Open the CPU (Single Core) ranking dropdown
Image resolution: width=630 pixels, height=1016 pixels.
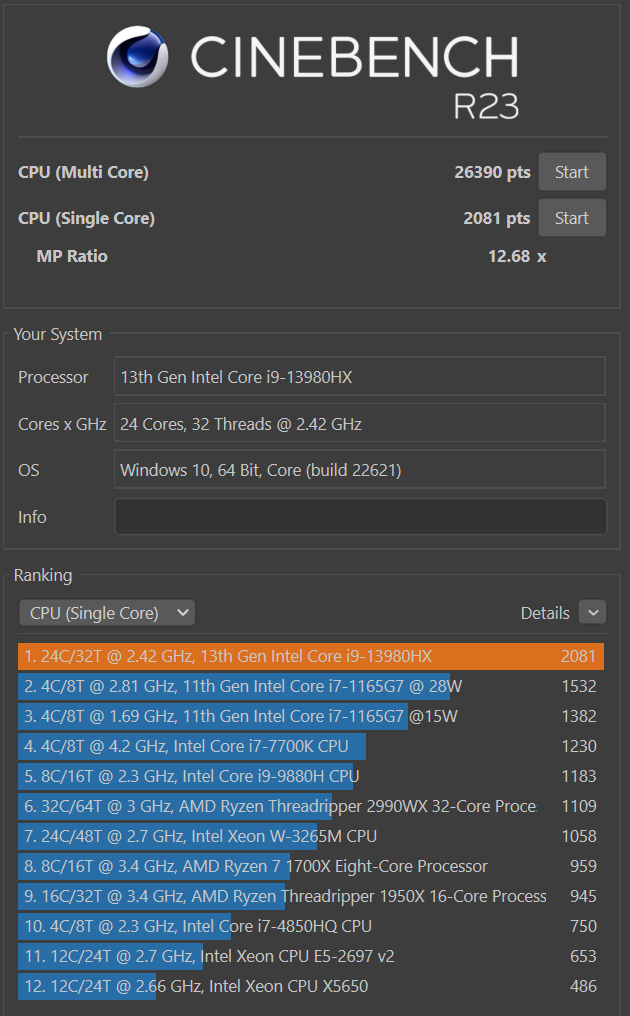107,613
